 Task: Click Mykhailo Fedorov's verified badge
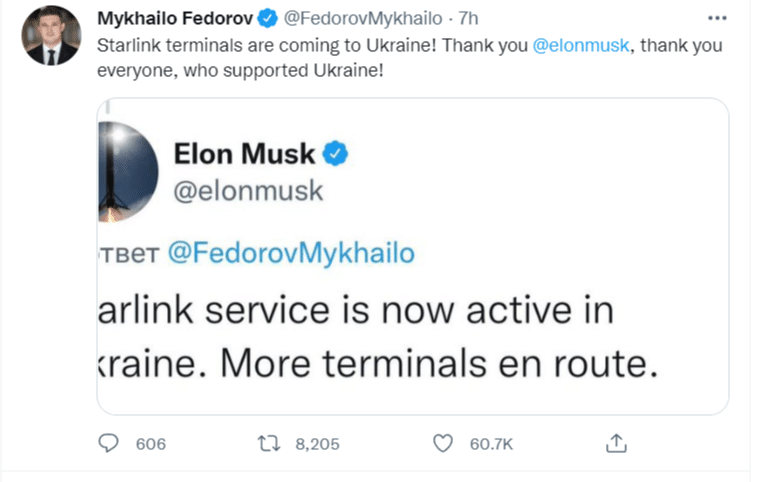[268, 19]
